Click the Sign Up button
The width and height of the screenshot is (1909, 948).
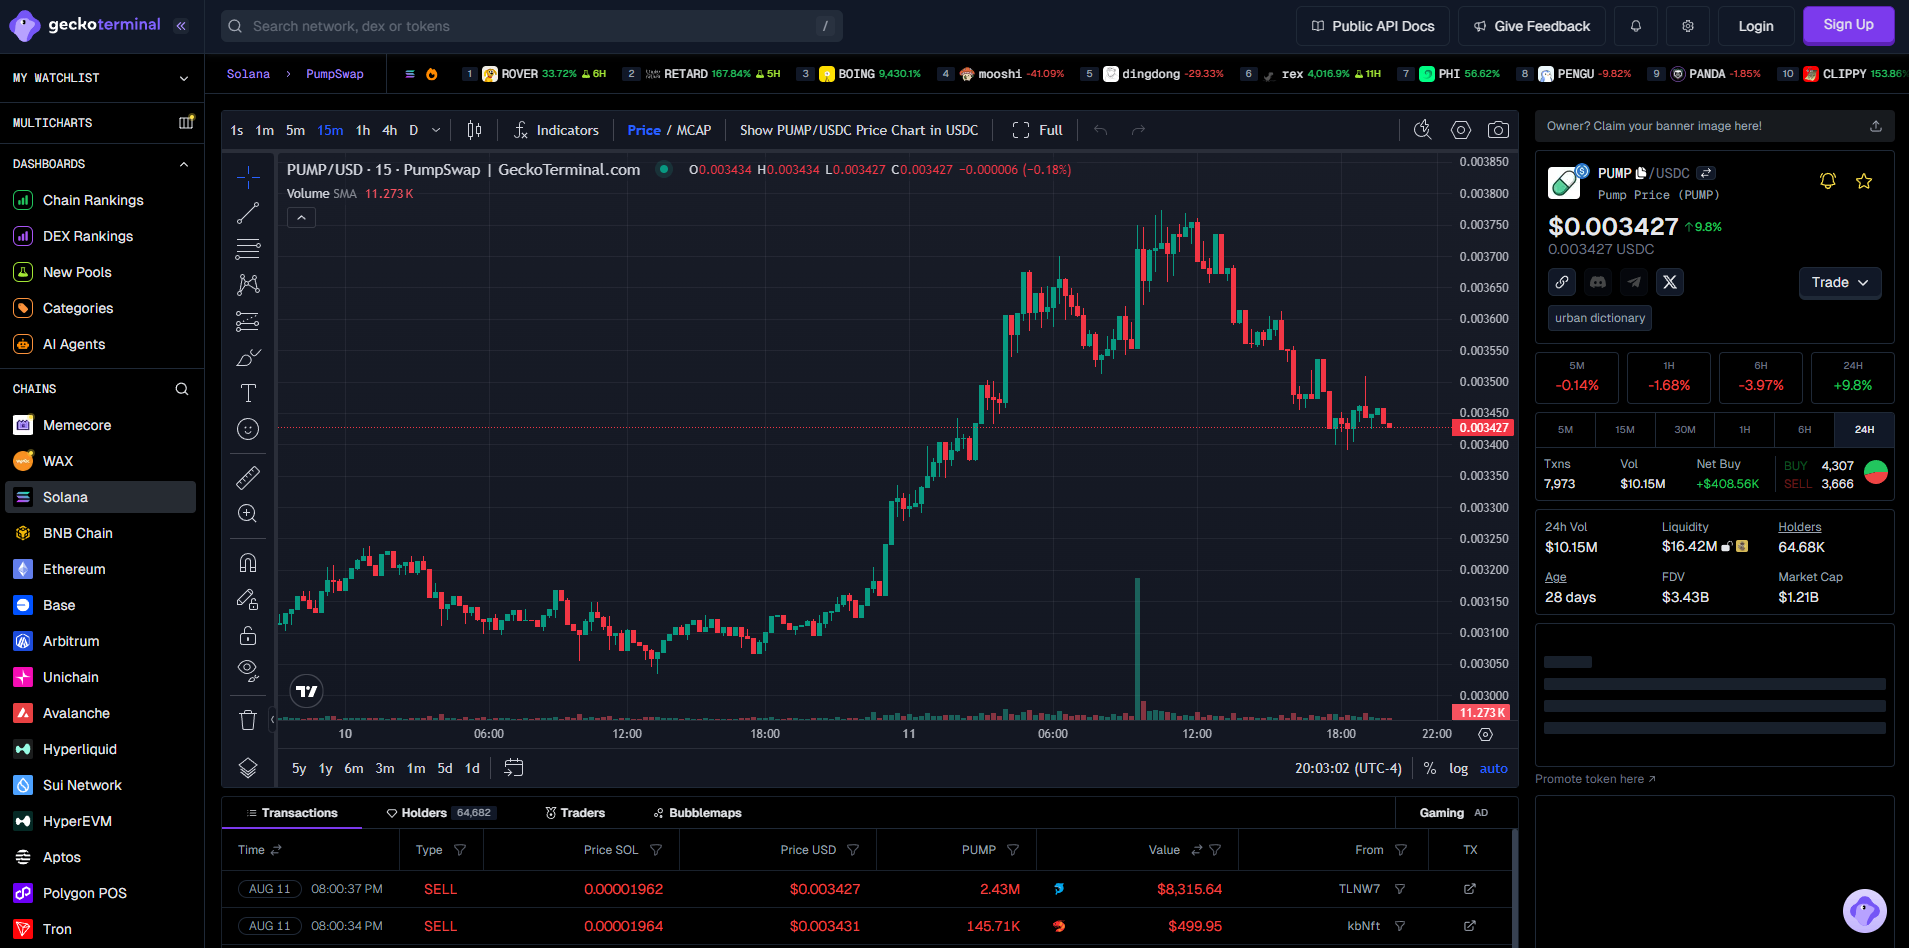point(1848,26)
